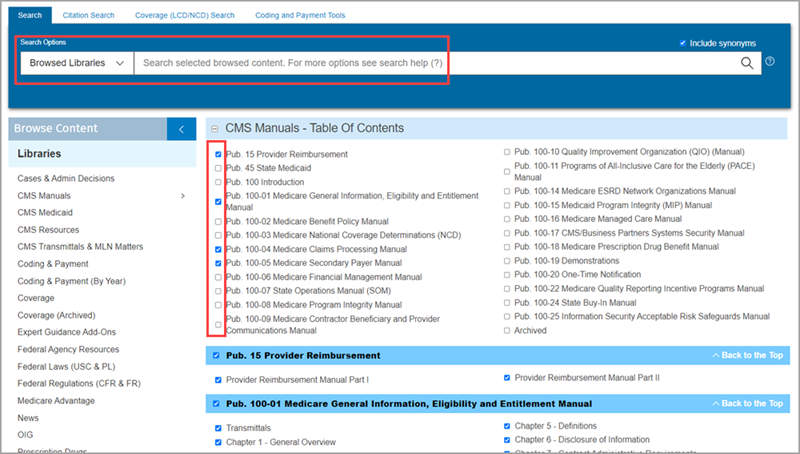Check Pub. 100-15 Medicaid Program Integrity Manual
Viewport: 800px width, 454px height.
coord(507,206)
